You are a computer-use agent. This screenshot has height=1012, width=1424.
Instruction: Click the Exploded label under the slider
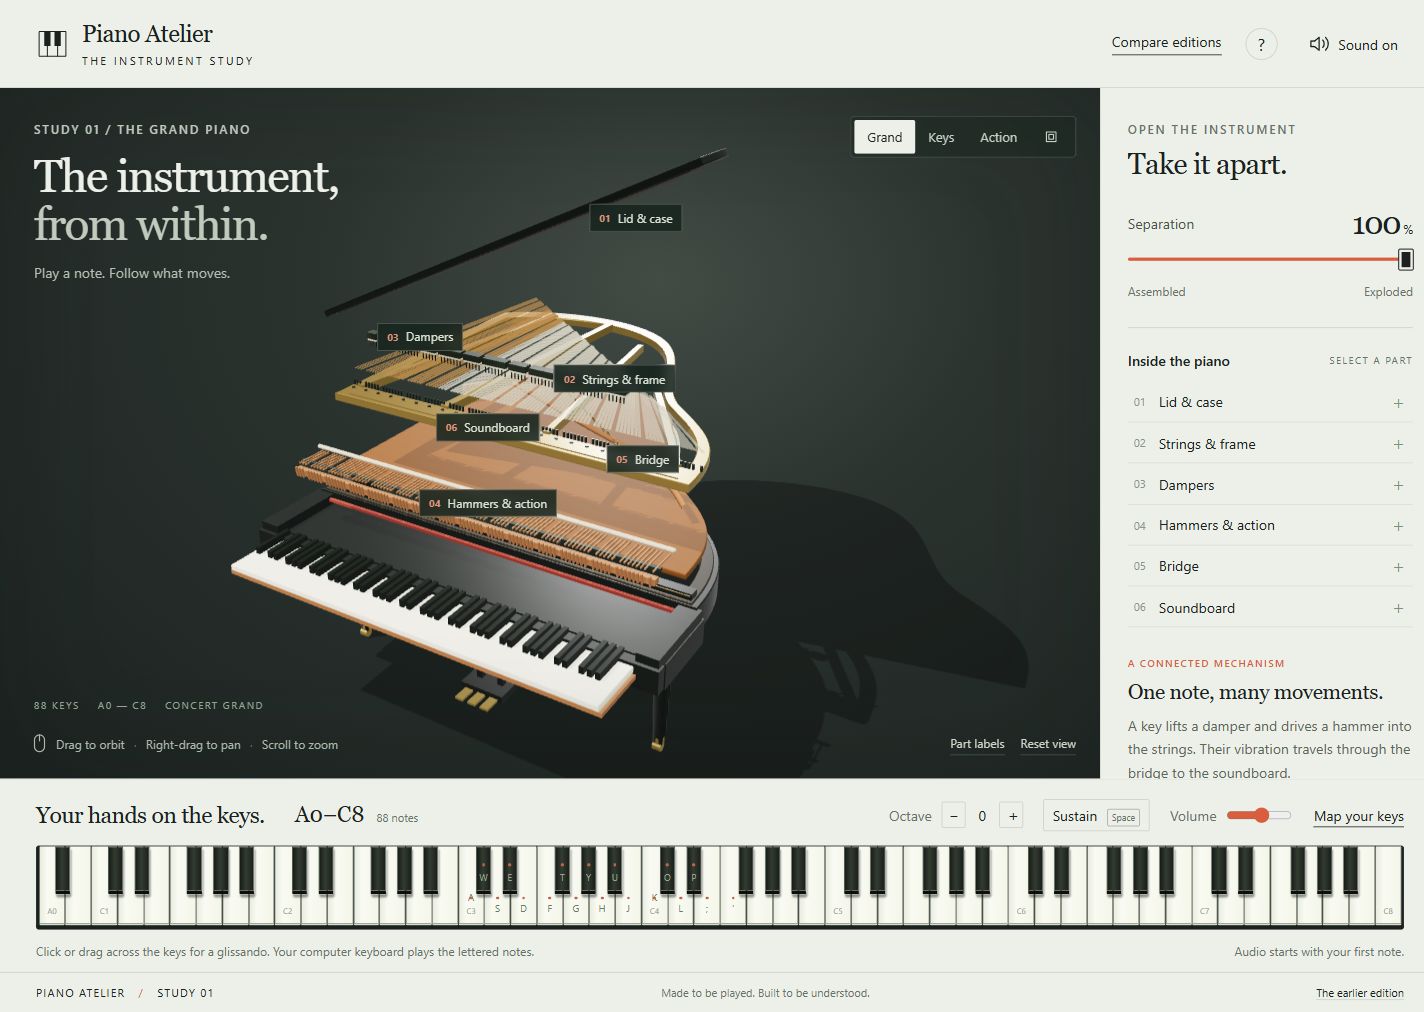click(x=1388, y=292)
